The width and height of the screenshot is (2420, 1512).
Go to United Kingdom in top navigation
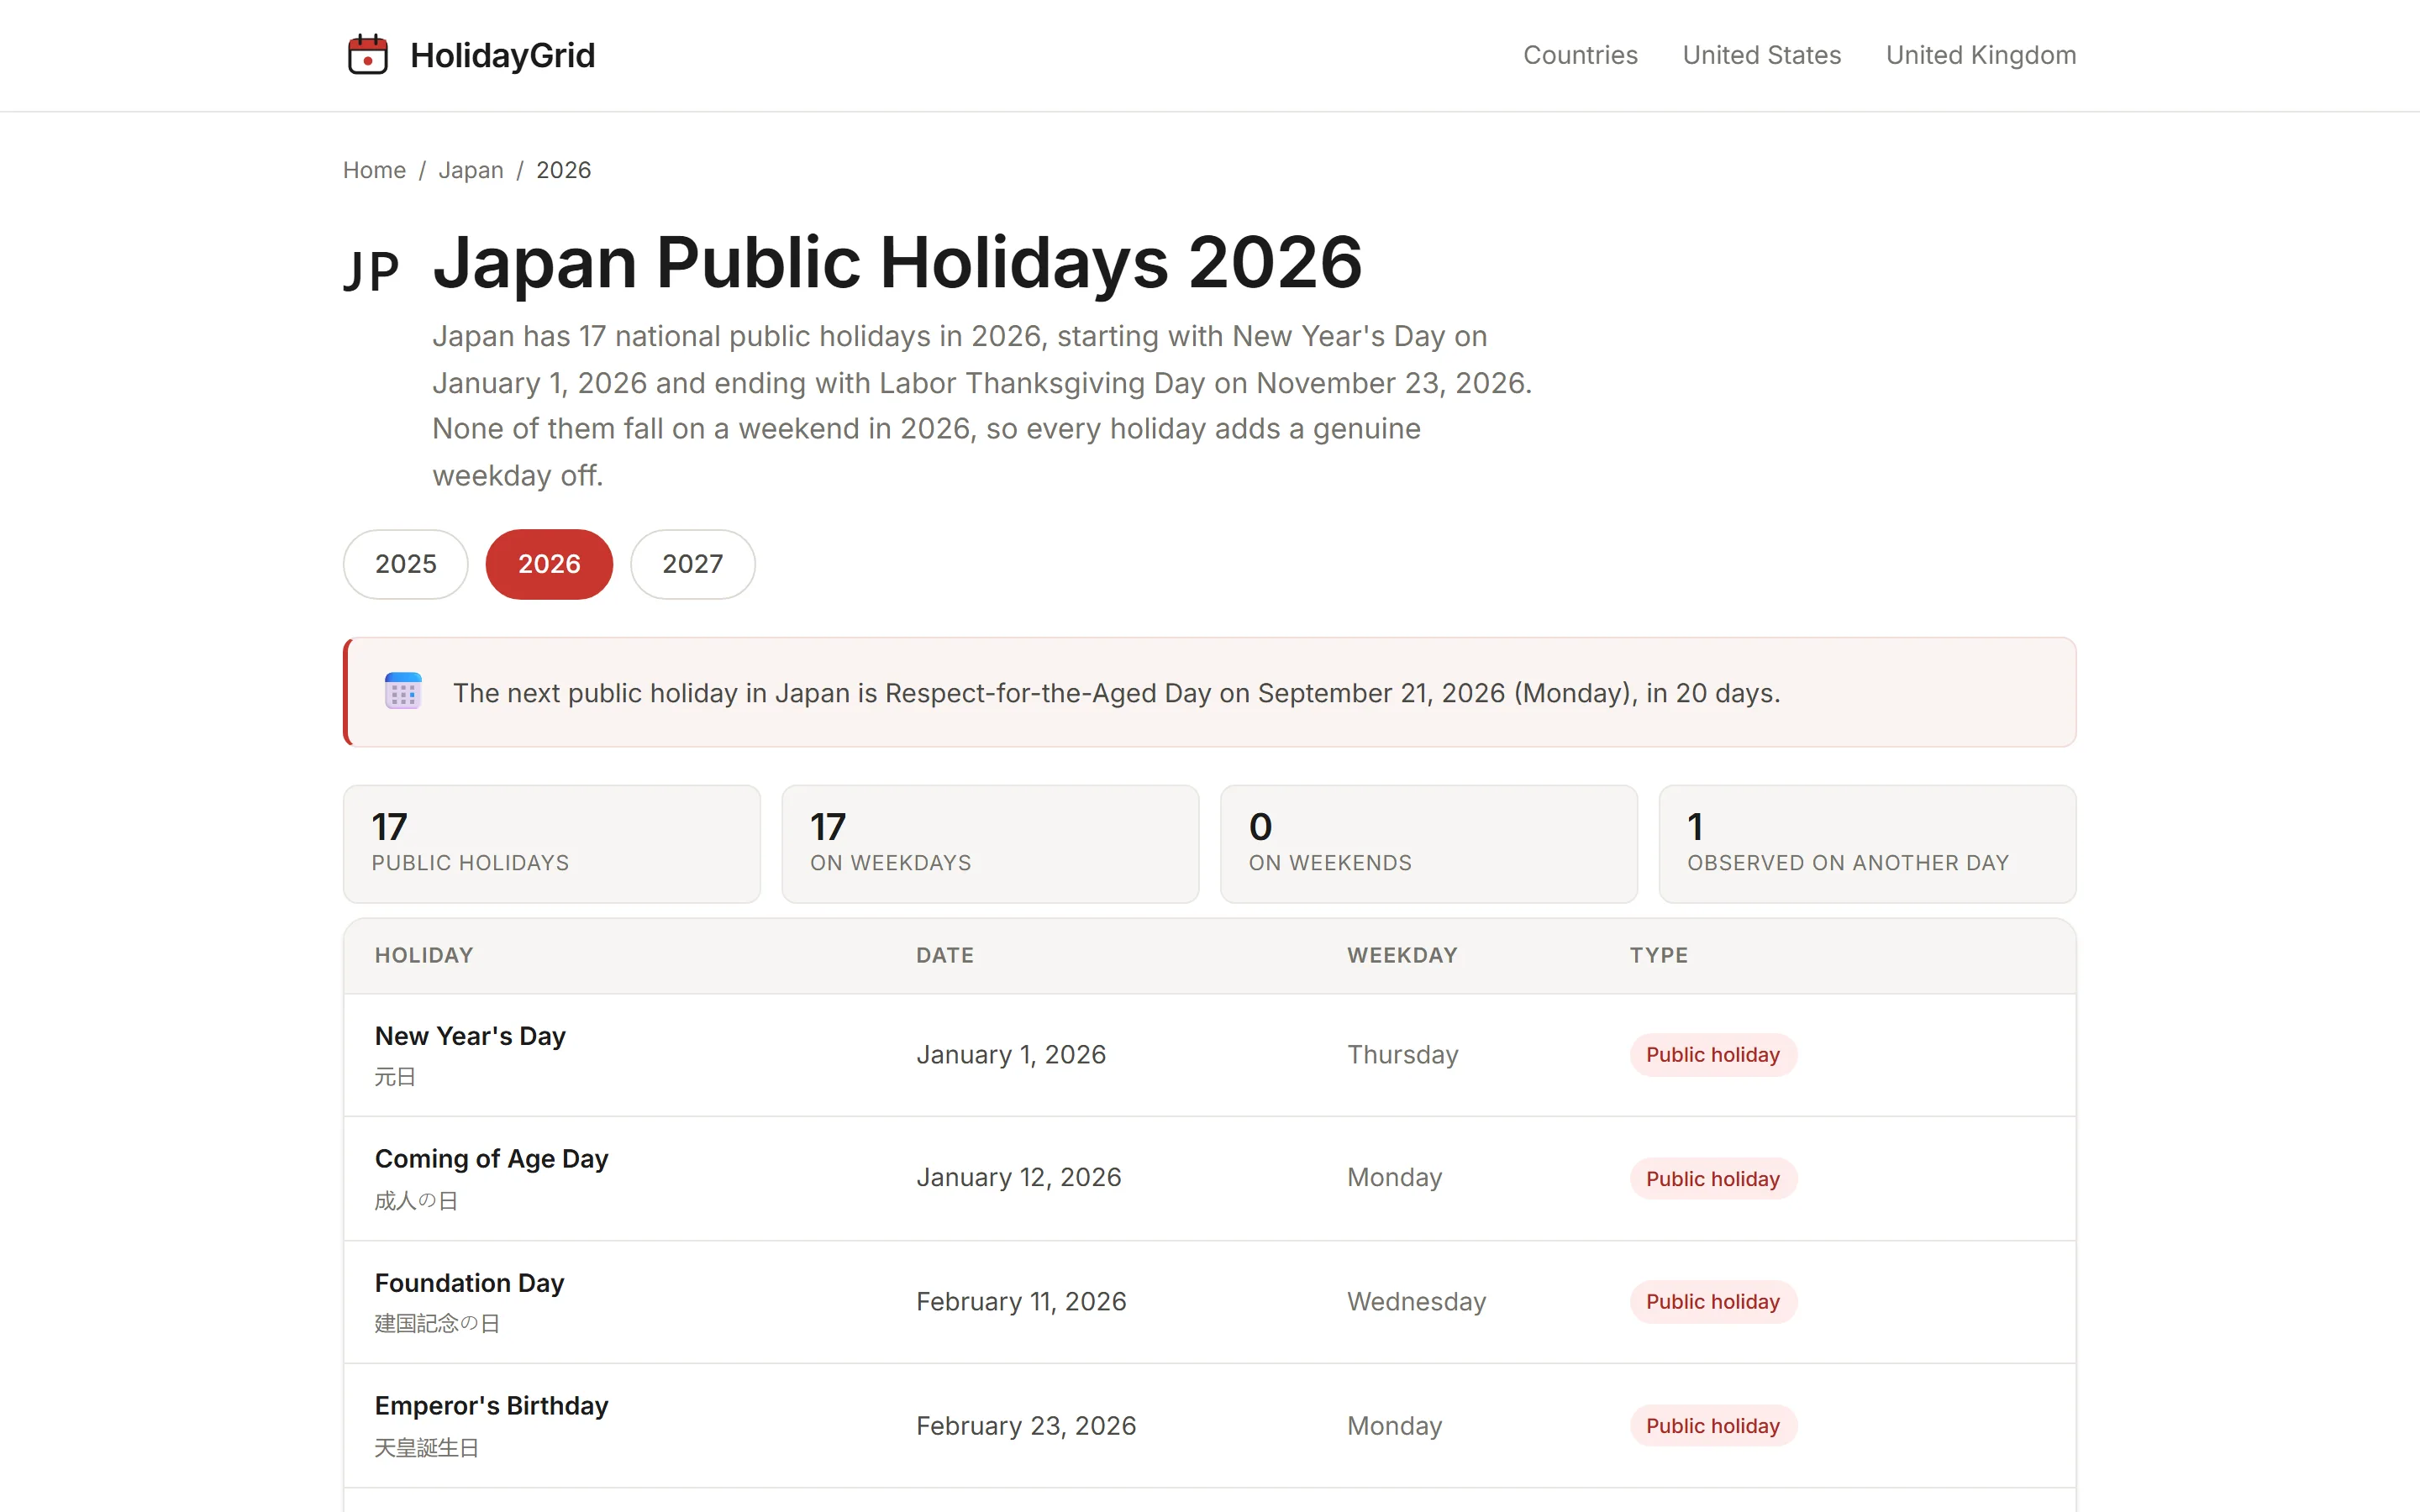[1980, 55]
